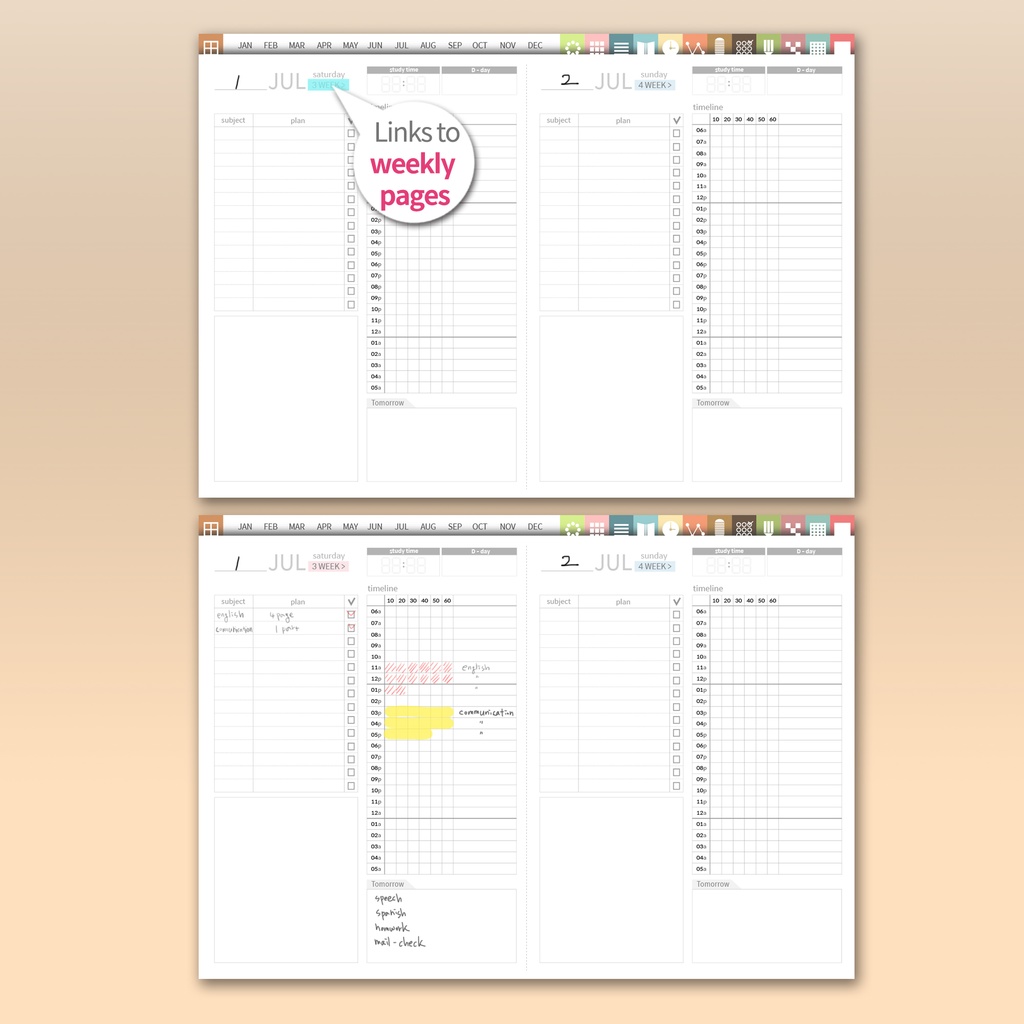The height and width of the screenshot is (1024, 1024).
Task: Click pink hatched block at 11a timeline
Action: click(419, 667)
